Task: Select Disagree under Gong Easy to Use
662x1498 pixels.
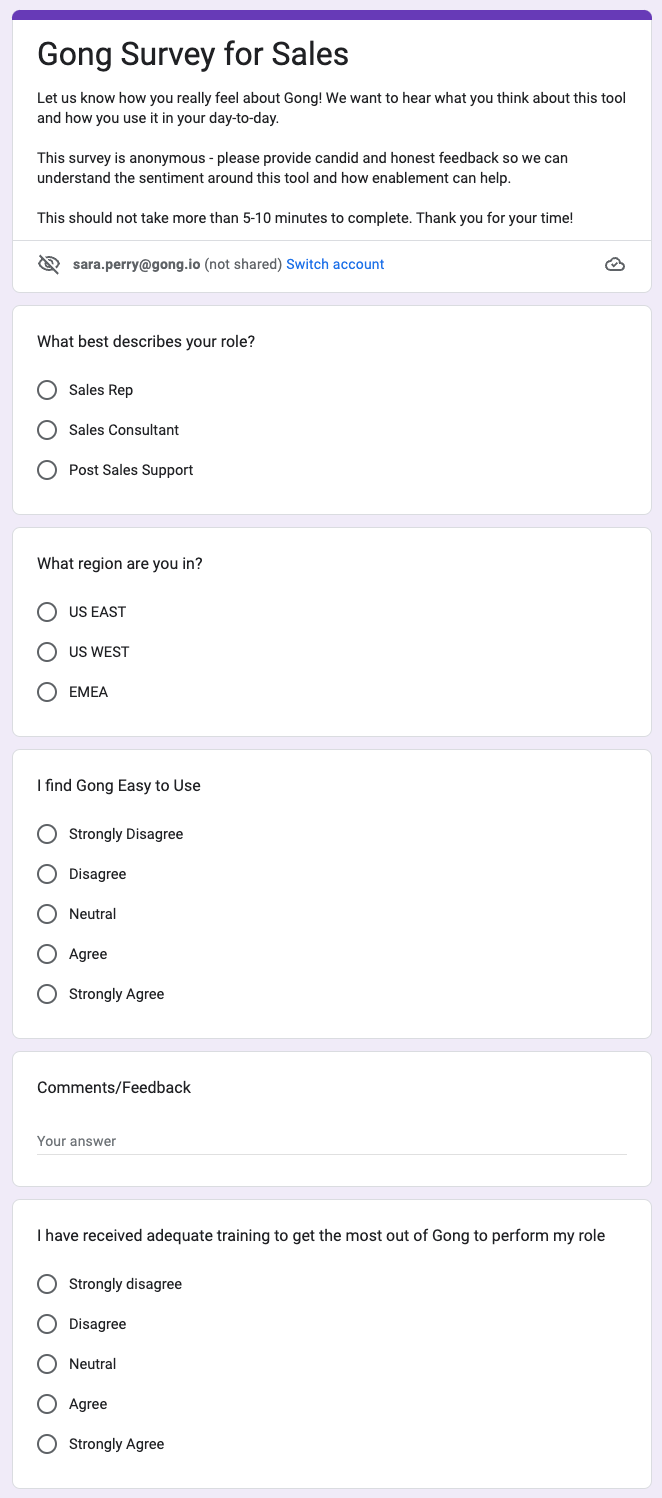Action: tap(47, 874)
